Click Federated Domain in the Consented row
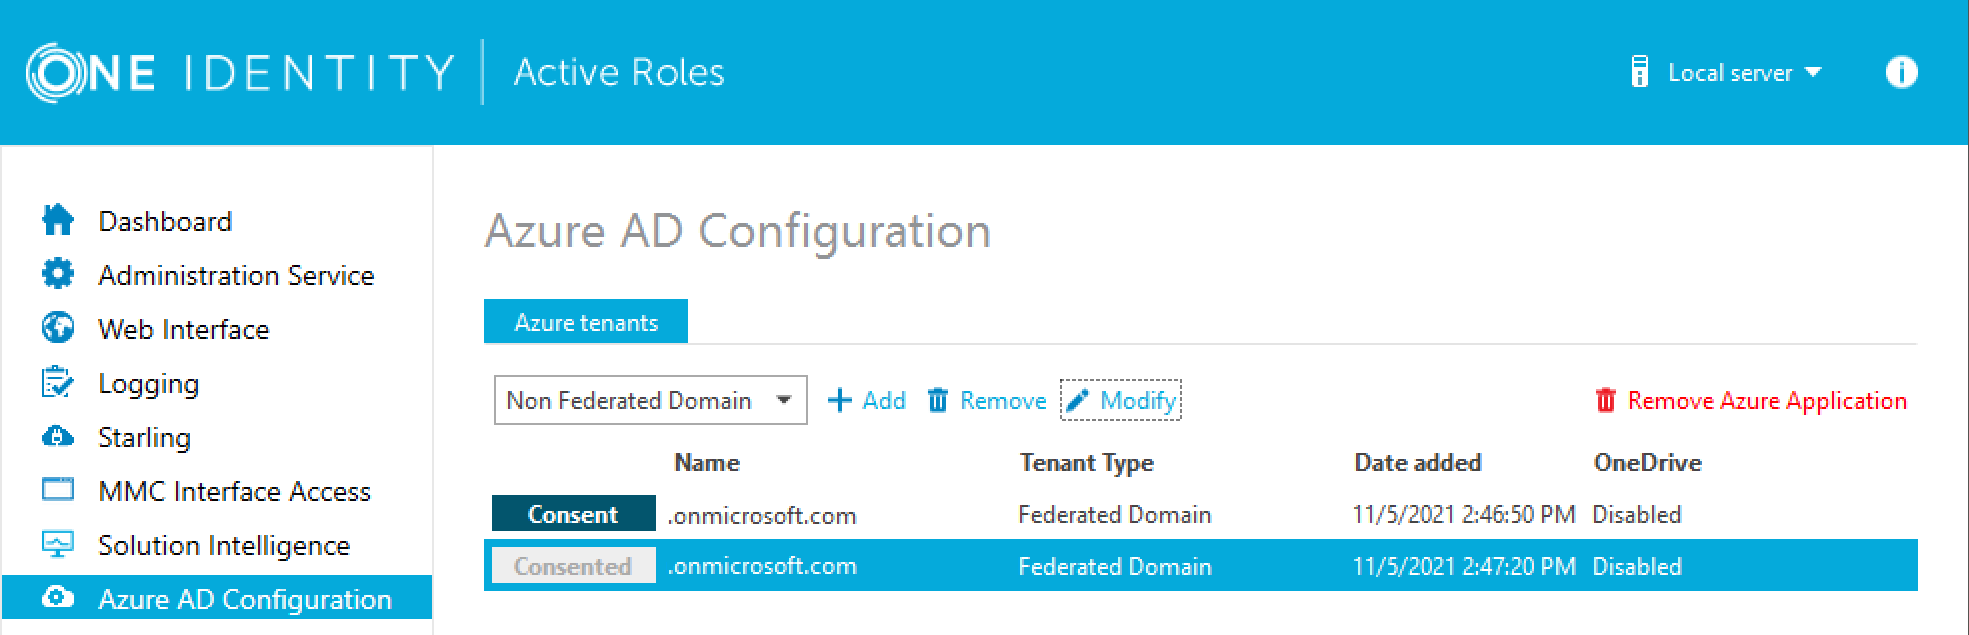 click(1115, 566)
